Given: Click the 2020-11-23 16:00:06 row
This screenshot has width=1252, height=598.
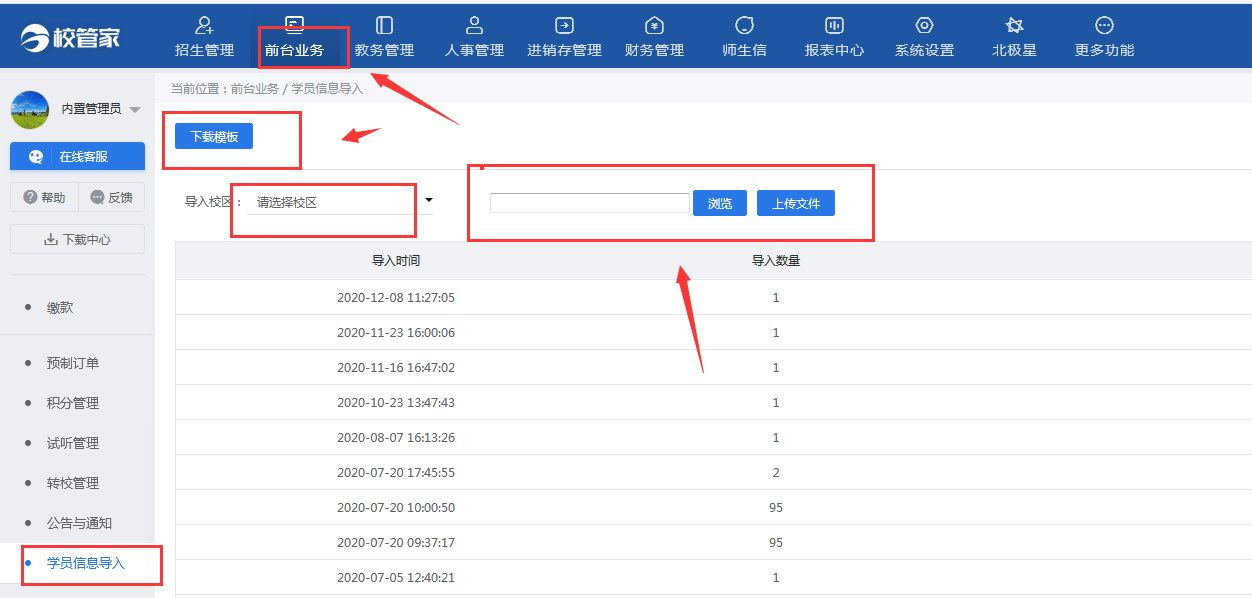Looking at the screenshot, I should point(714,332).
